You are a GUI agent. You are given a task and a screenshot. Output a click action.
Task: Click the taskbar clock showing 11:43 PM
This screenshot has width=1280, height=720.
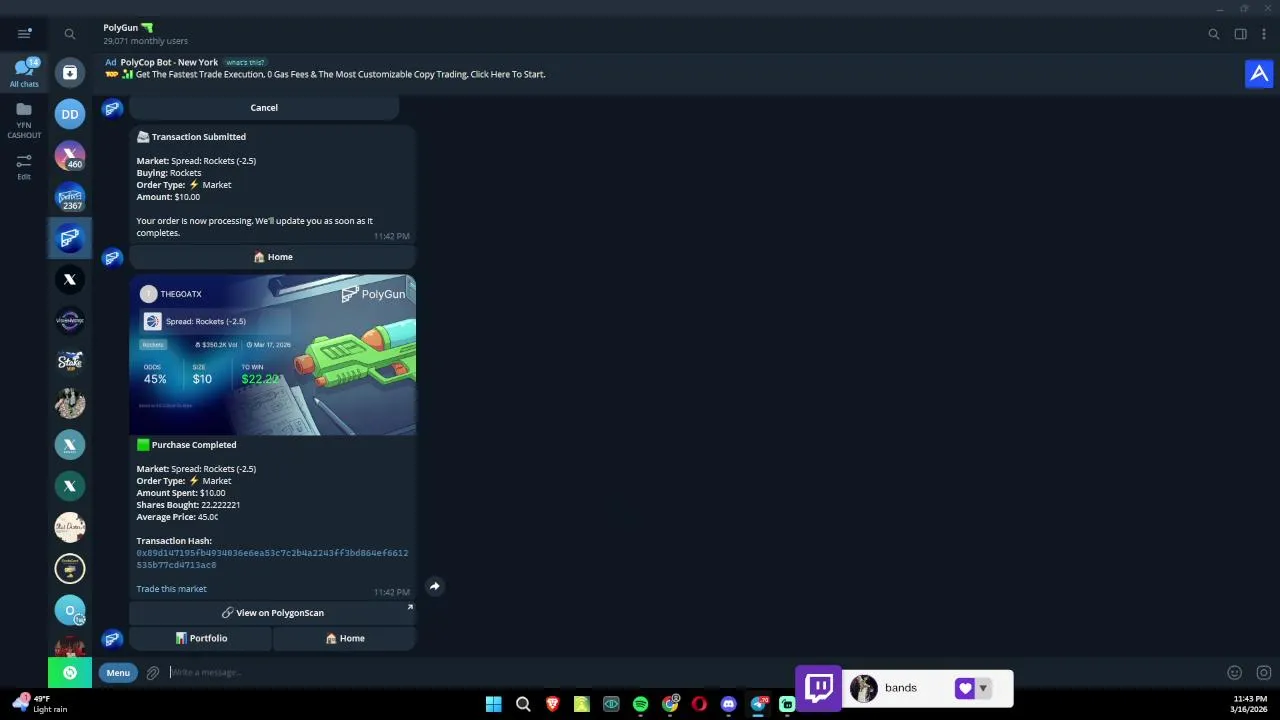(1250, 704)
